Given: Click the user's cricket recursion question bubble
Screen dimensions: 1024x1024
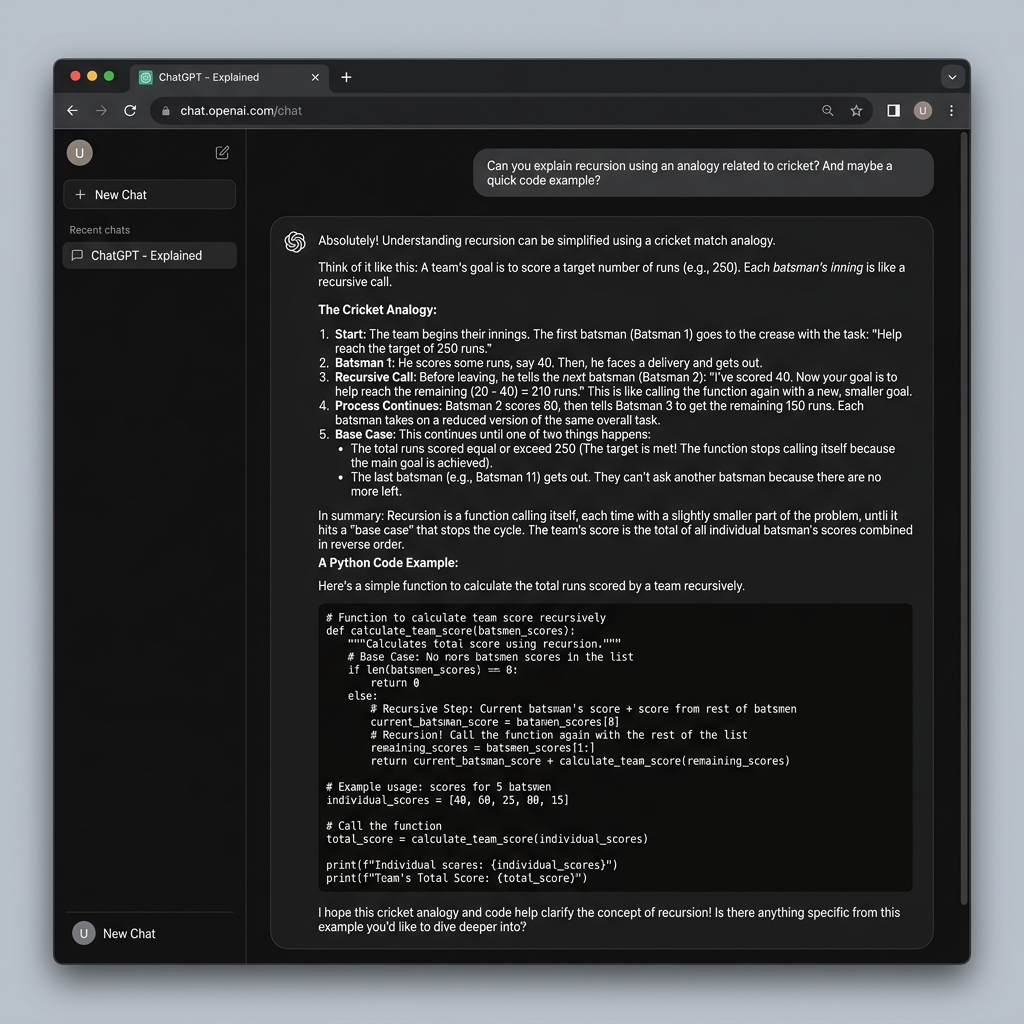Looking at the screenshot, I should (x=703, y=173).
